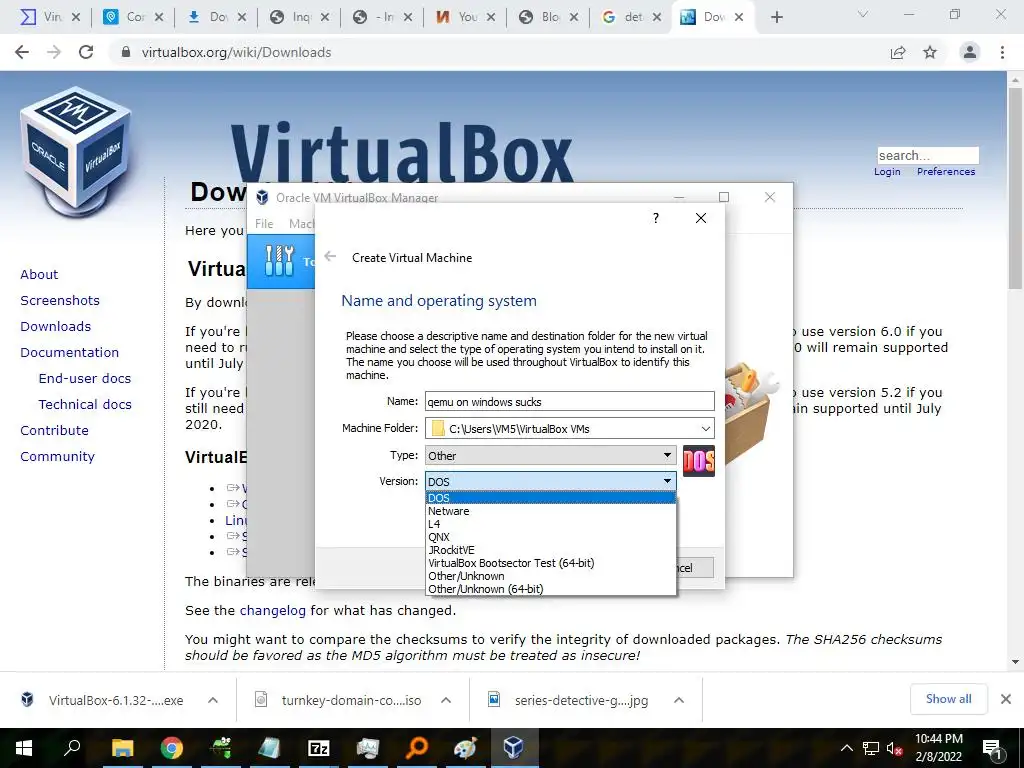Click the browser back arrow
Image resolution: width=1024 pixels, height=768 pixels.
22,52
